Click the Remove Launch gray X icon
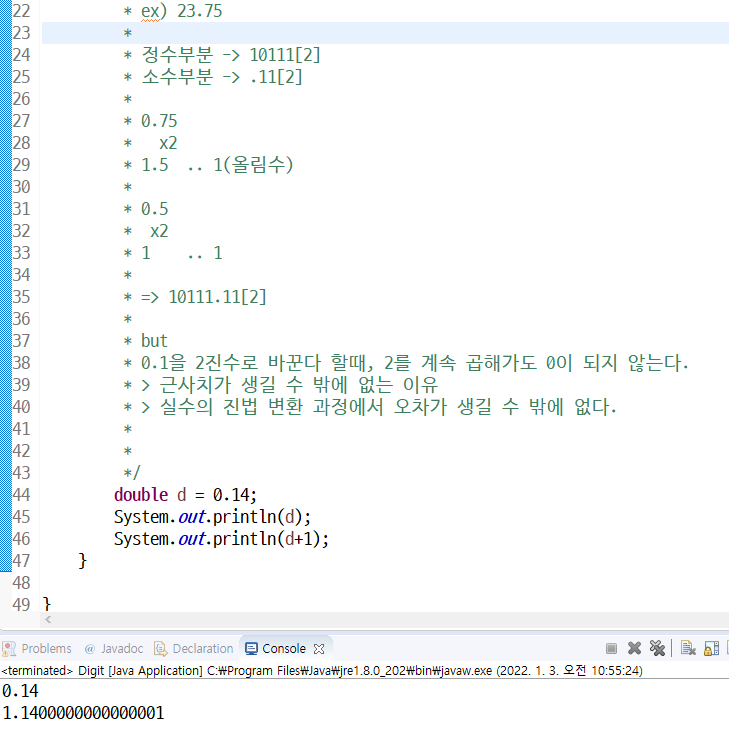Screen dimensions: 729x741 coord(634,648)
